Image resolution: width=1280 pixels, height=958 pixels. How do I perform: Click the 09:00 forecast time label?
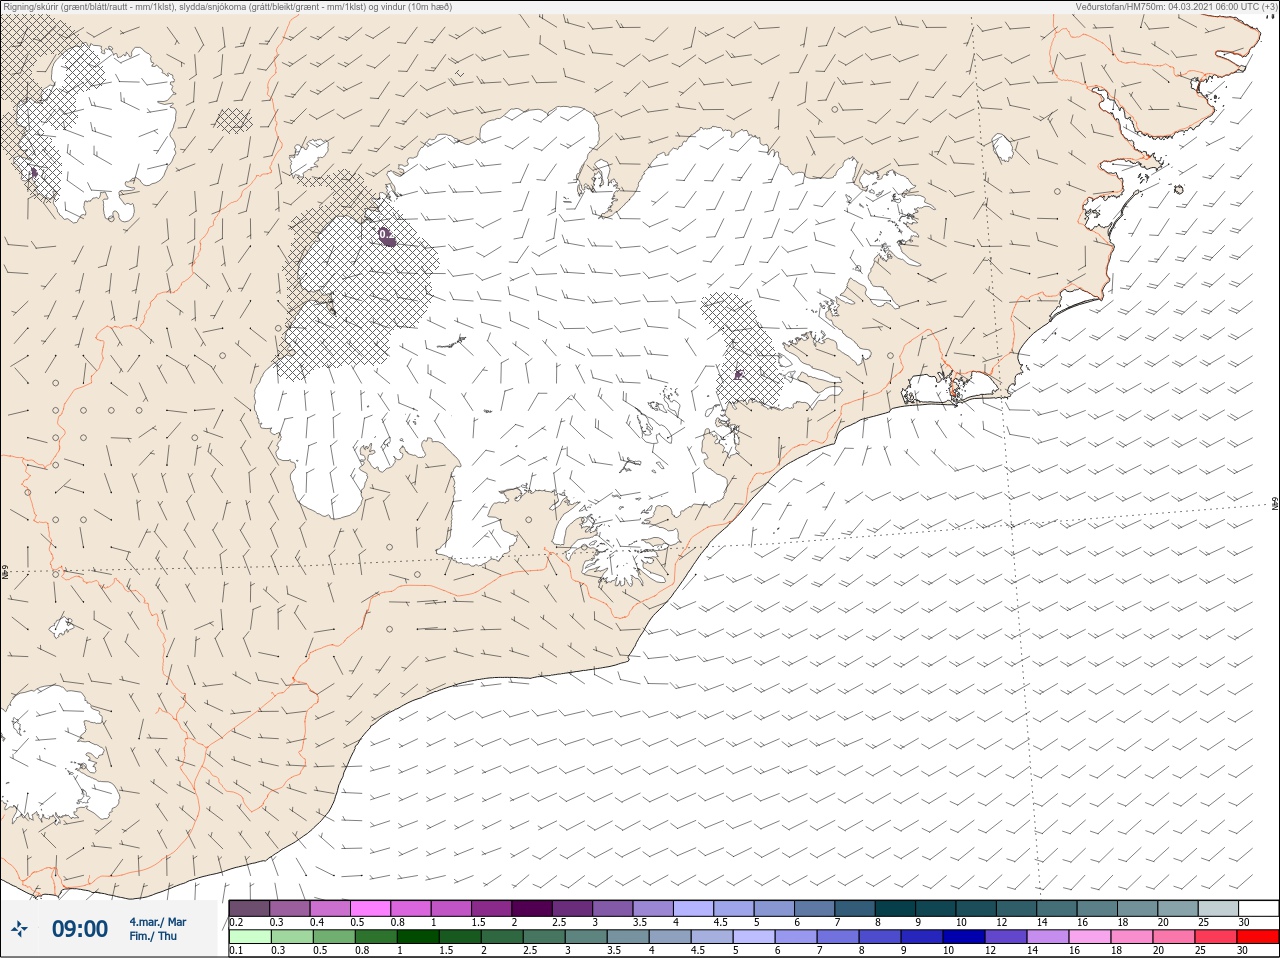80,929
